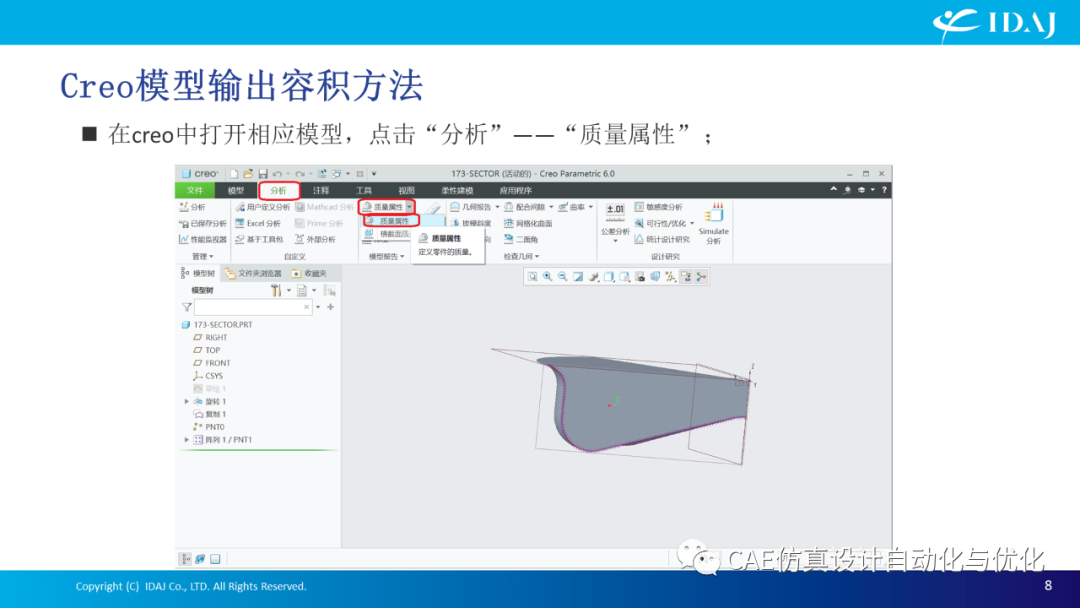Click the Zoom In magnifier in graphics toolbar
1080x608 pixels.
point(548,277)
